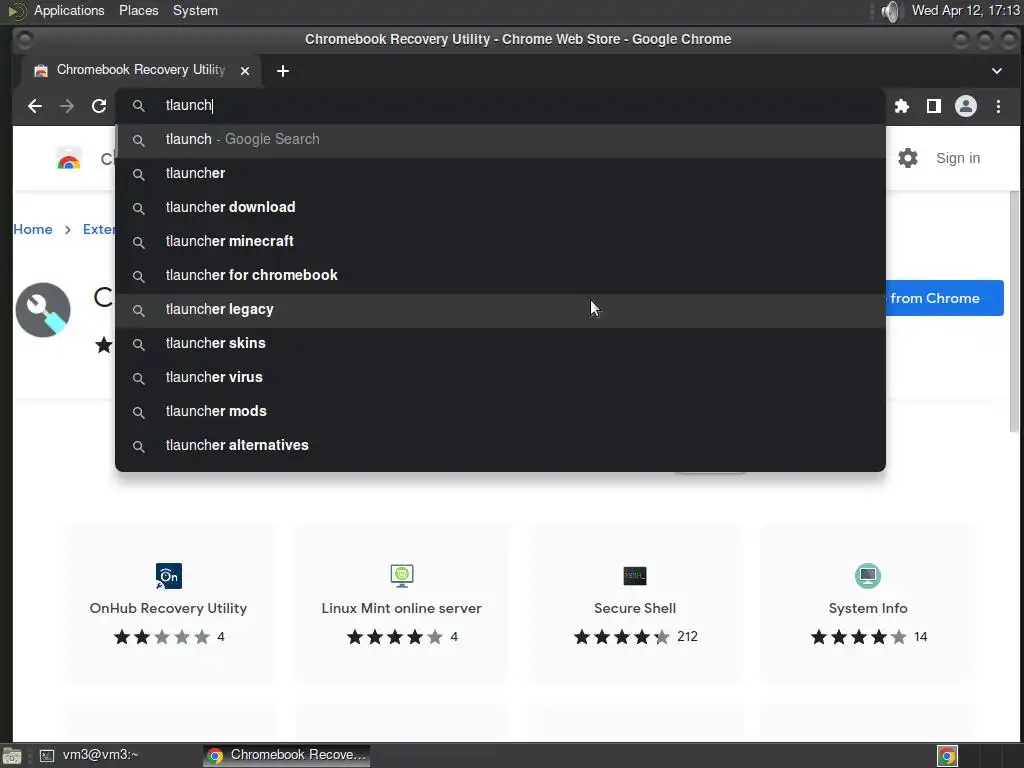This screenshot has width=1024, height=768.
Task: Follow the Home breadcrumb link
Action: (33, 229)
